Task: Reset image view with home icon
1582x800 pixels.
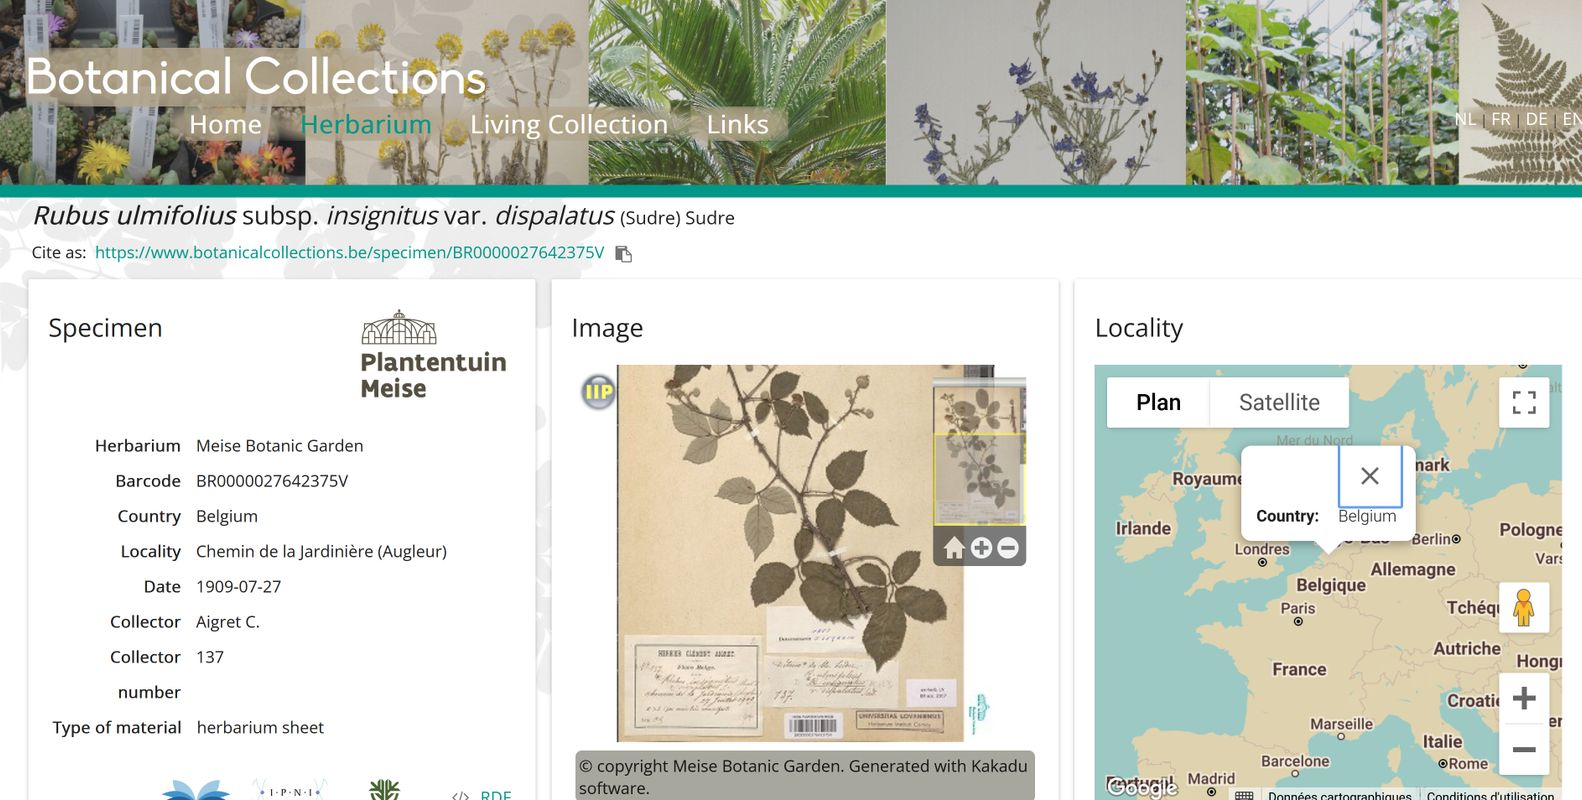Action: pos(954,548)
